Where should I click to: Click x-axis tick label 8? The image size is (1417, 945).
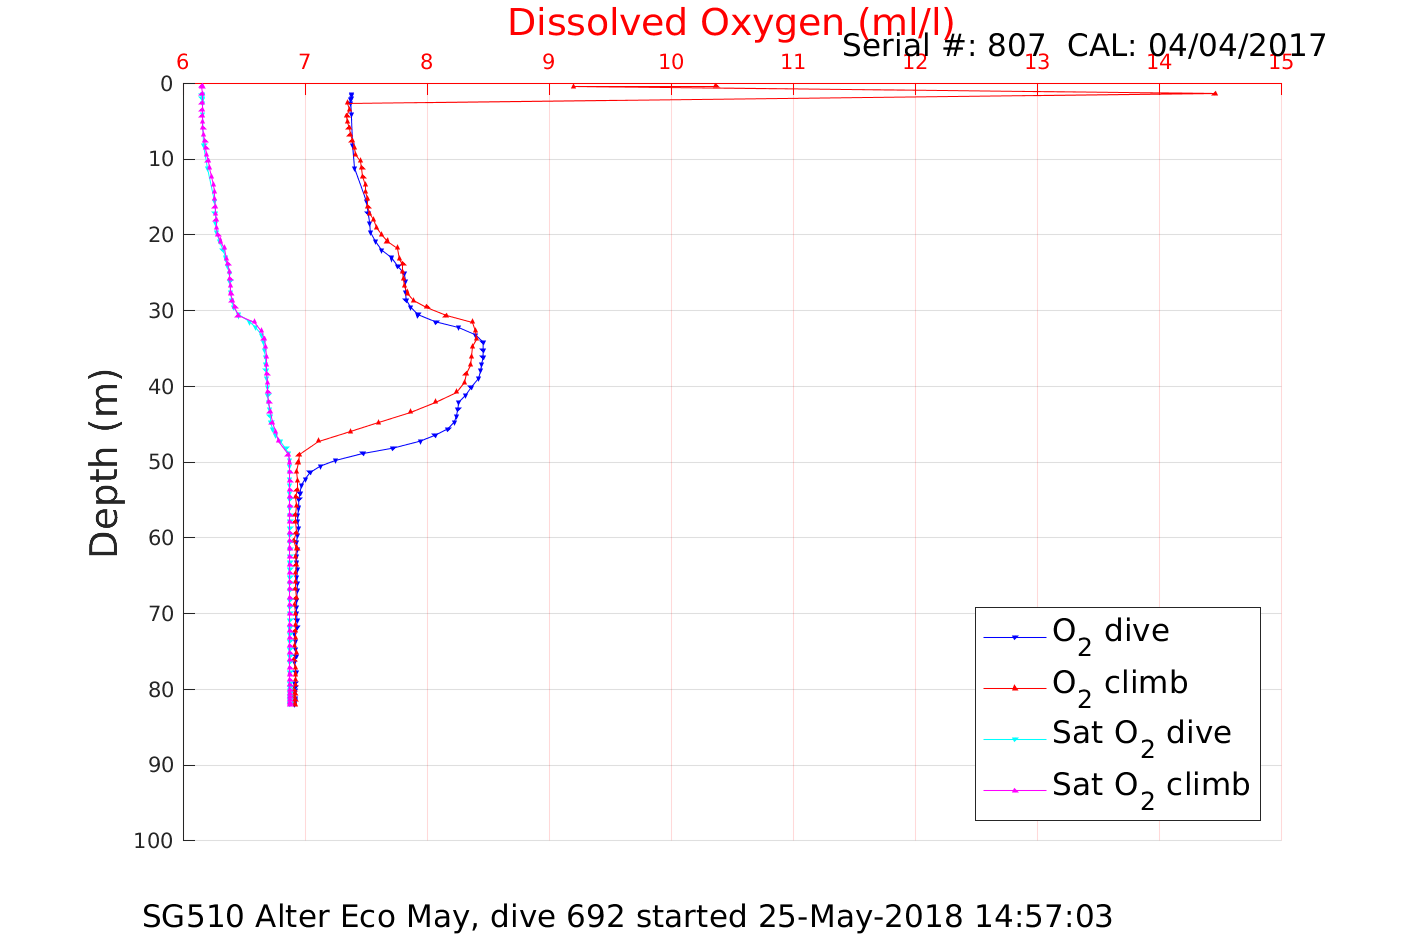tap(427, 63)
